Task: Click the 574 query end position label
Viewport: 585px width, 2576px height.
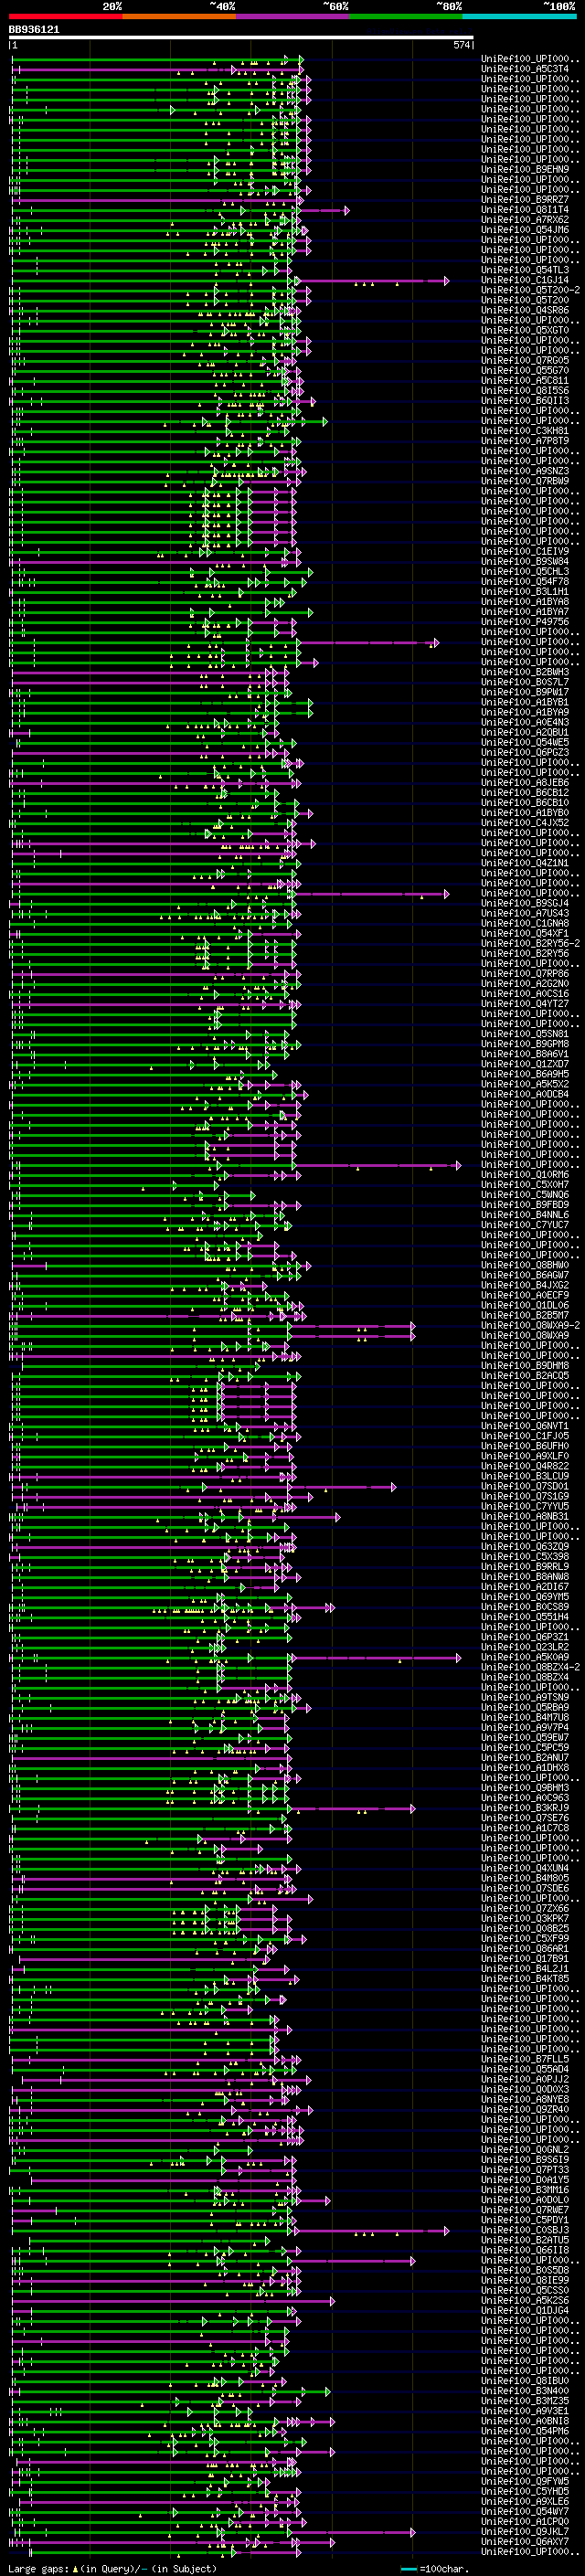Action: pyautogui.click(x=461, y=45)
